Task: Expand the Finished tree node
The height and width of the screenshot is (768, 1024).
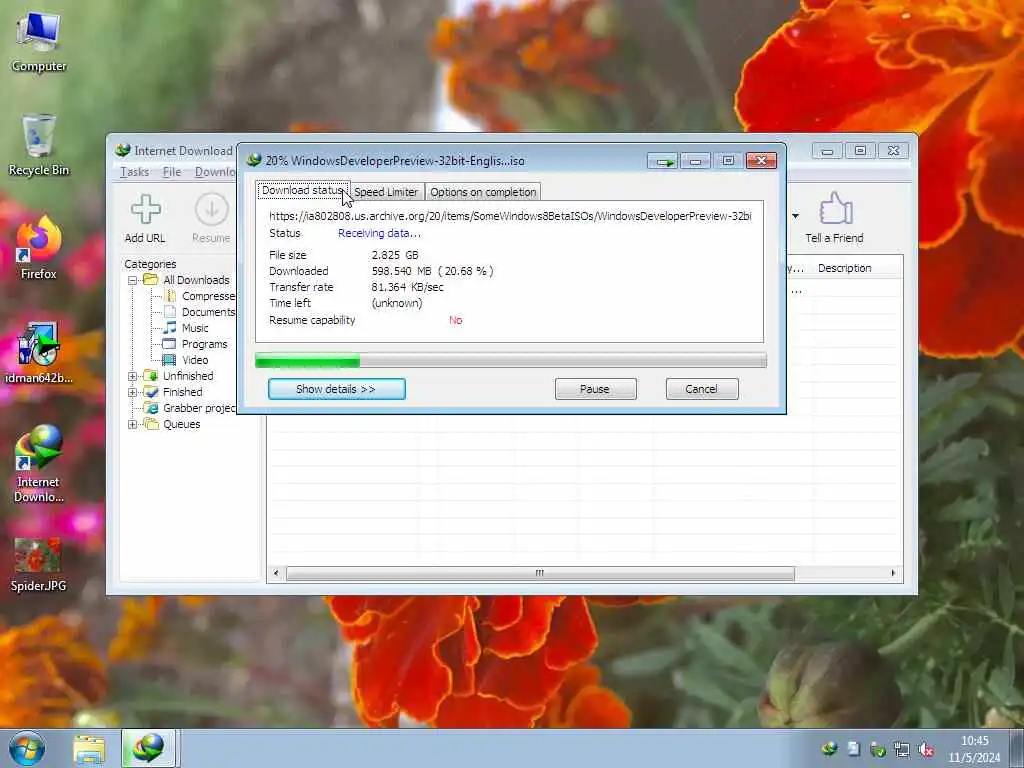Action: point(133,392)
